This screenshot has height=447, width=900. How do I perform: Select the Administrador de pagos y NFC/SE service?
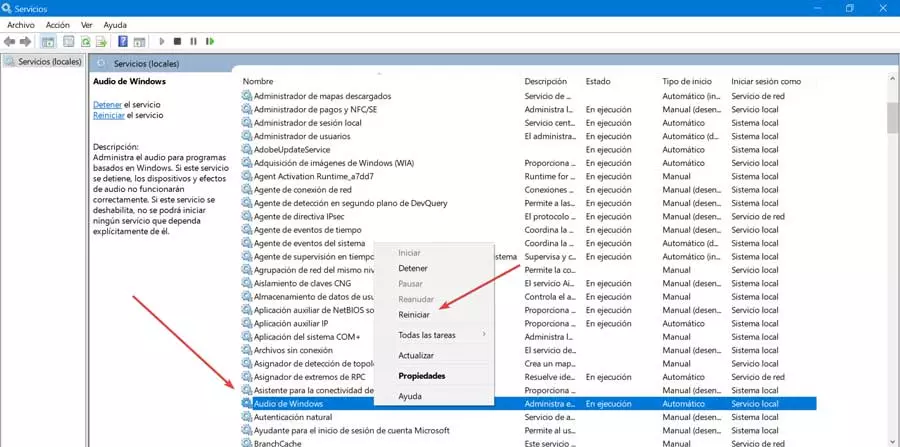point(315,110)
